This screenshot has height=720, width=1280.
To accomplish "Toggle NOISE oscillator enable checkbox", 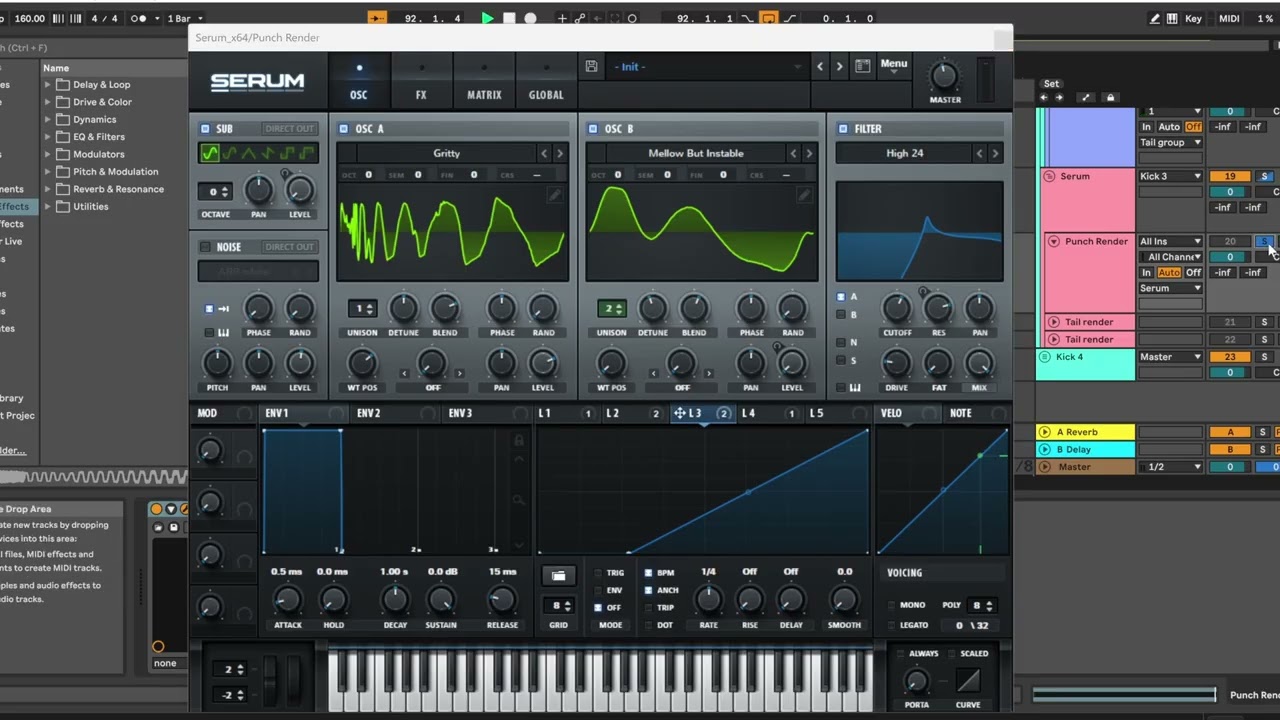I will click(x=205, y=247).
